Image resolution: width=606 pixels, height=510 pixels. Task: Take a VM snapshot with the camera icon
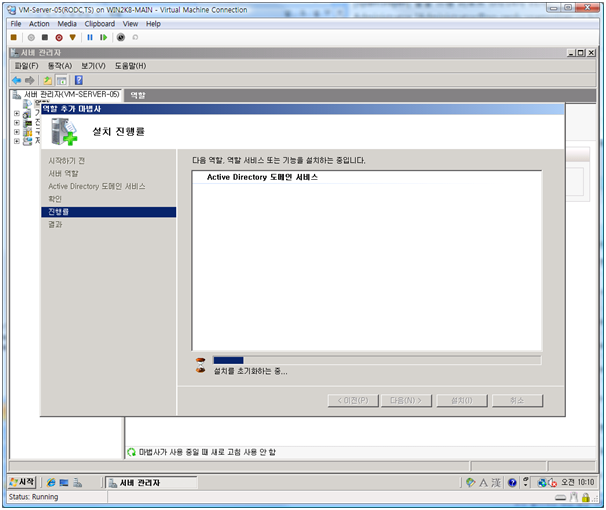coord(121,37)
